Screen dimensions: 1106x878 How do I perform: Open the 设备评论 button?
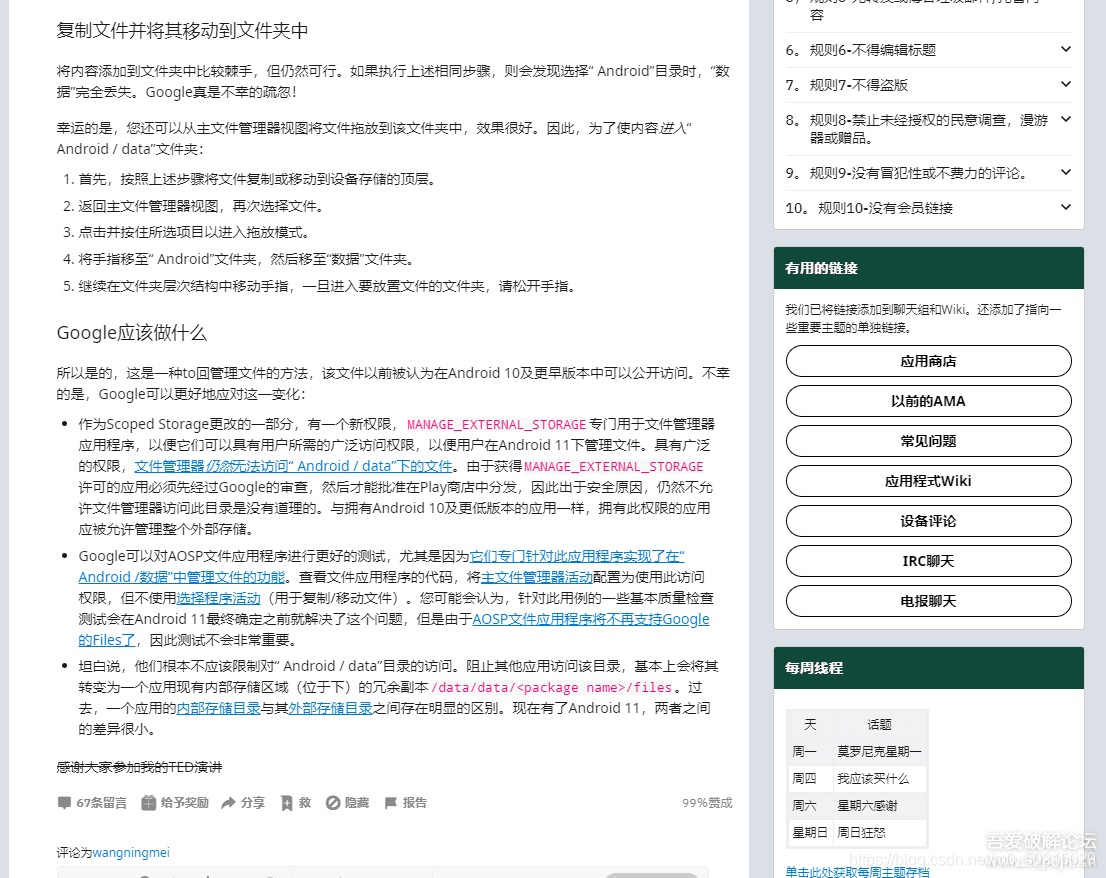tap(928, 521)
